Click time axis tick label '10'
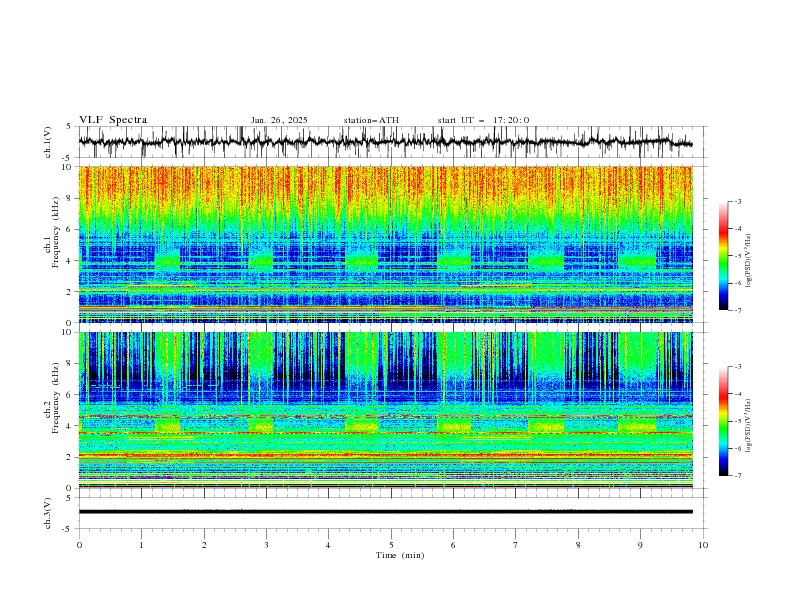This screenshot has height=612, width=792. pos(703,545)
